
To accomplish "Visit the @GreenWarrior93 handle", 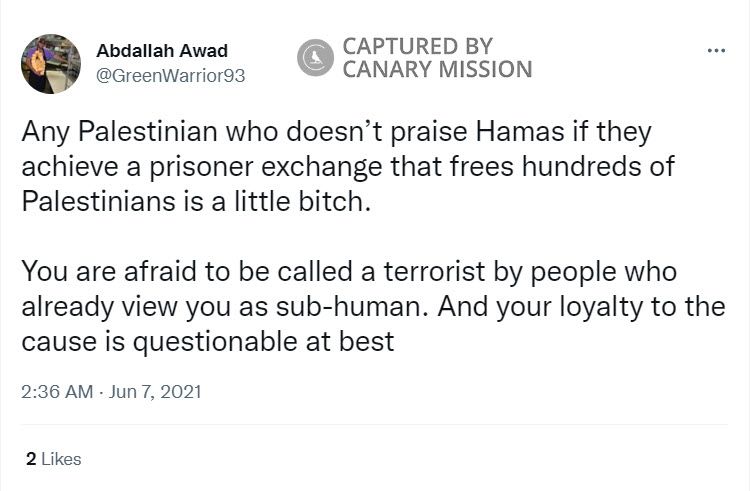I will (170, 75).
